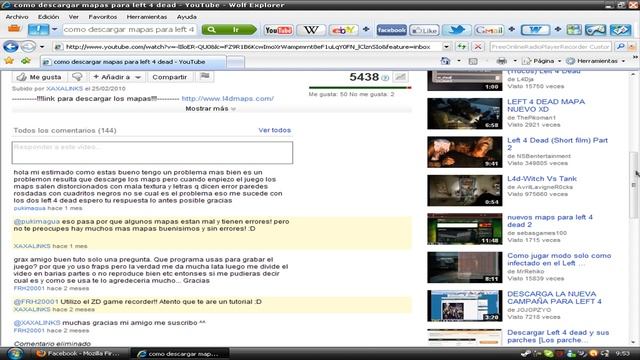
Task: Open the Página dropdown menu
Action: click(x=542, y=61)
